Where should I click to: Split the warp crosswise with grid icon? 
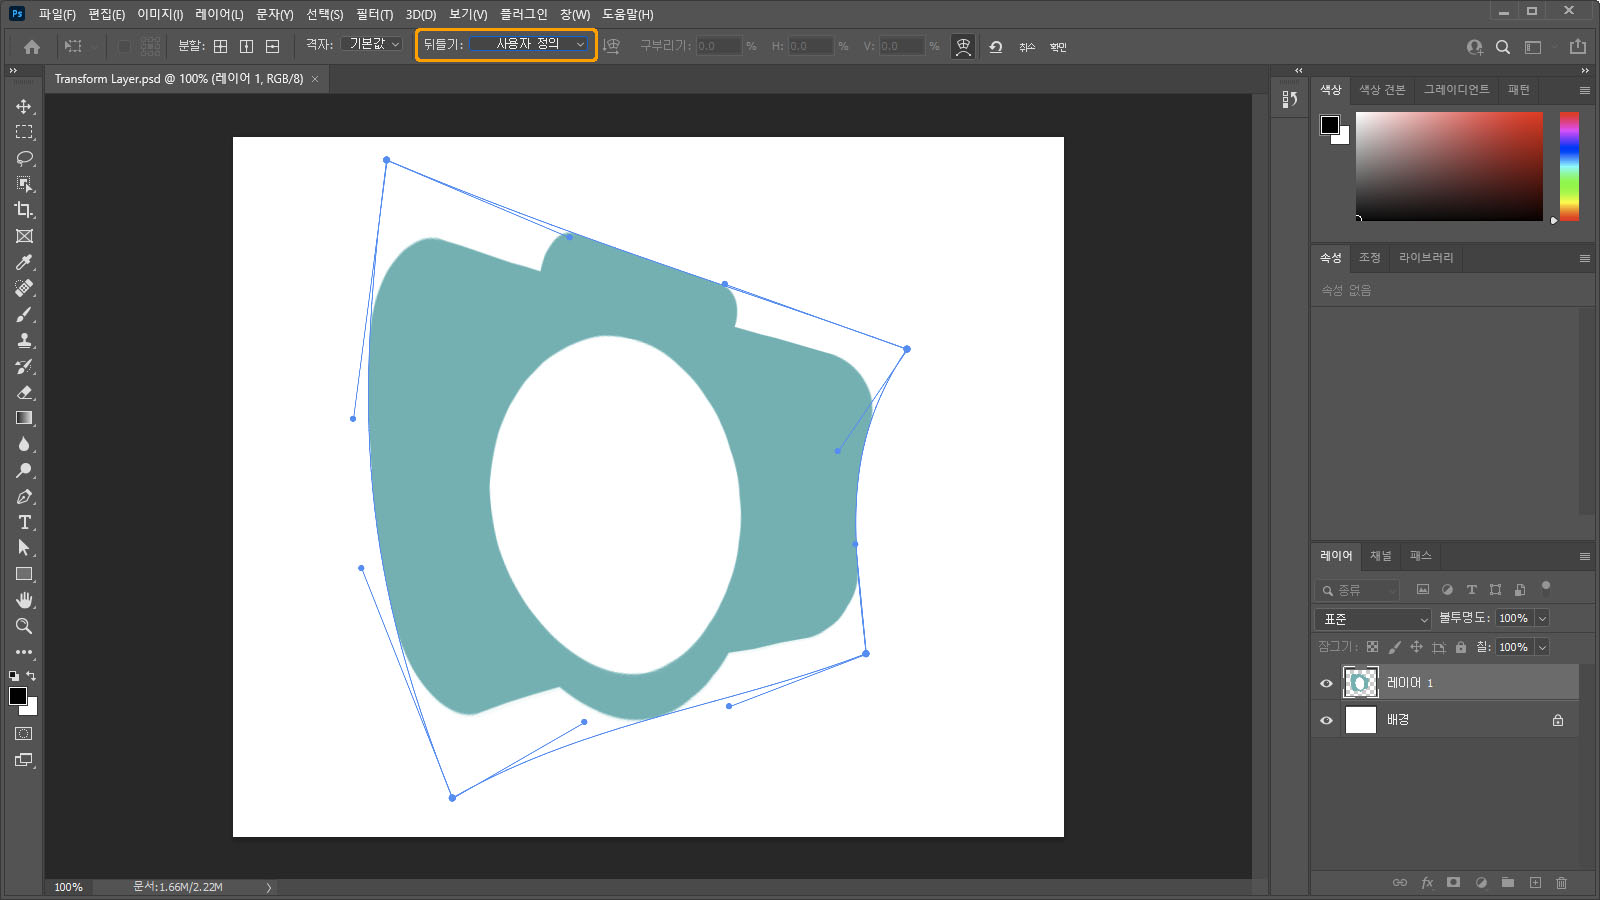[x=220, y=46]
